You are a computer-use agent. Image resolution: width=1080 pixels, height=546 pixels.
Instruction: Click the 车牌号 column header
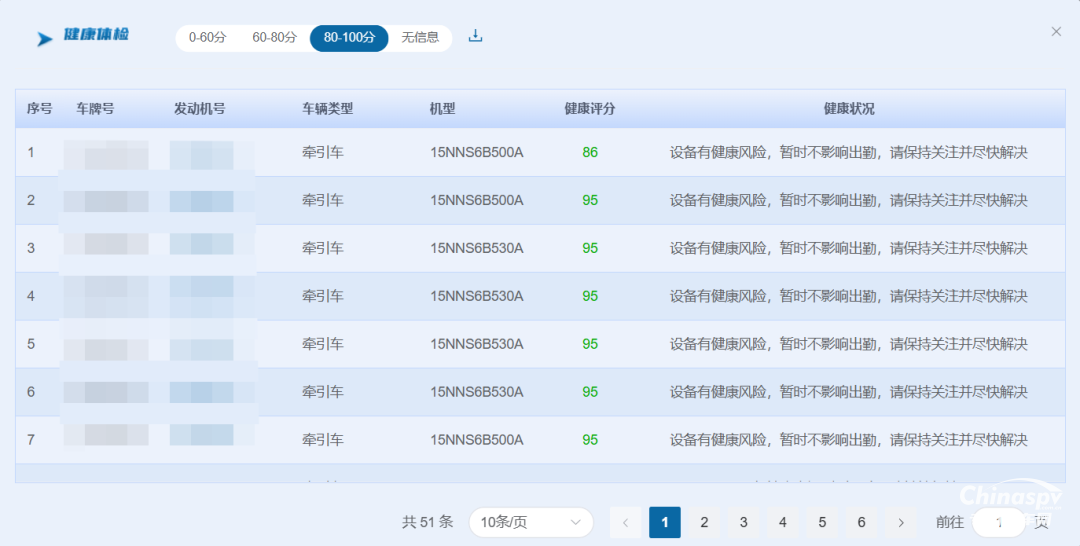coord(95,109)
